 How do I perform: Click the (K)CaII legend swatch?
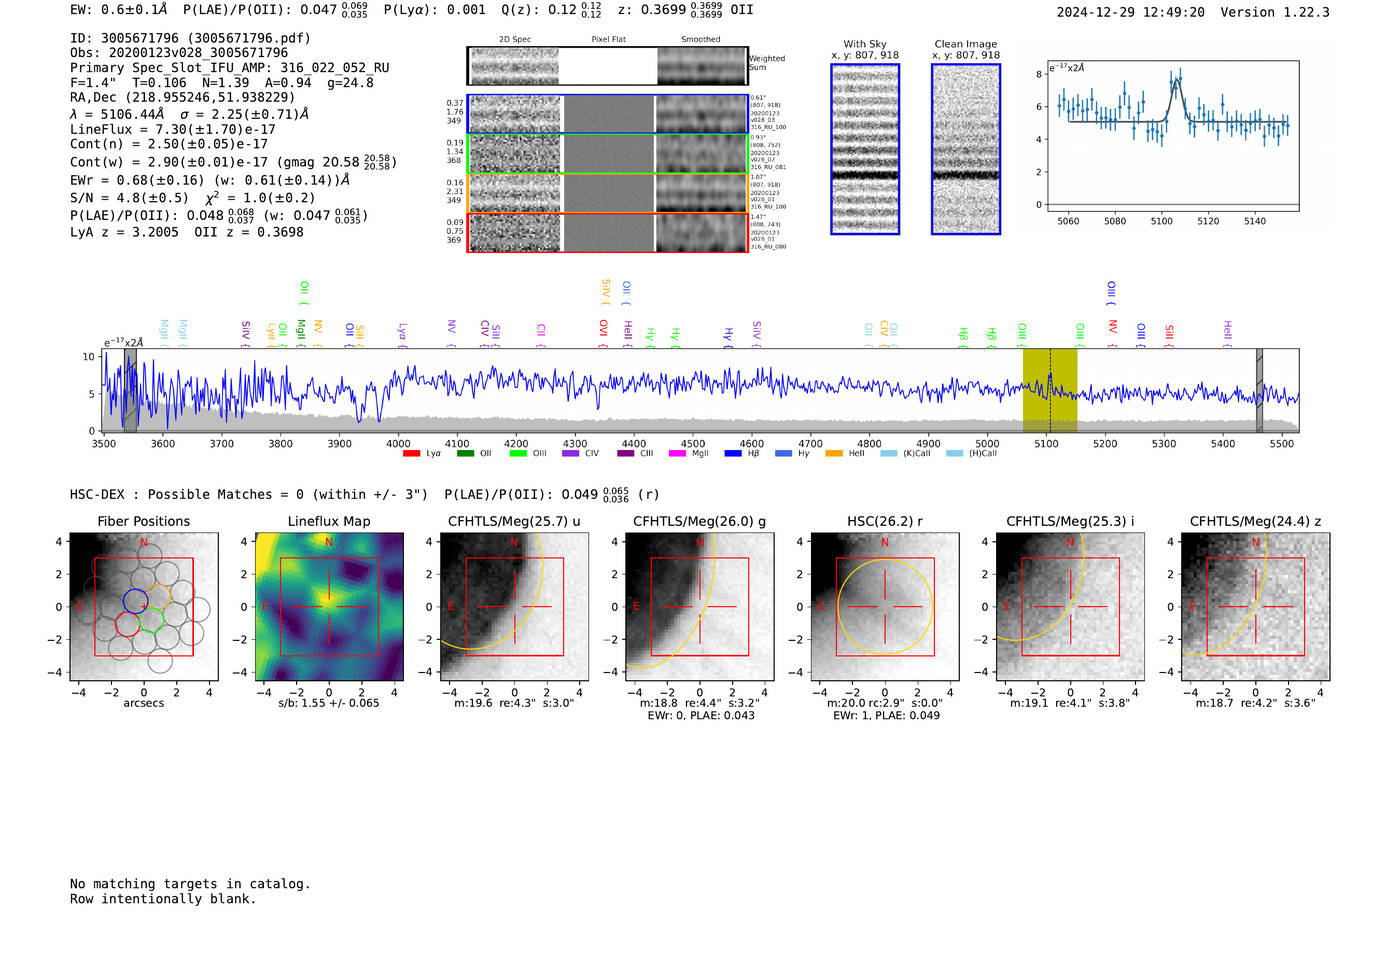(888, 453)
